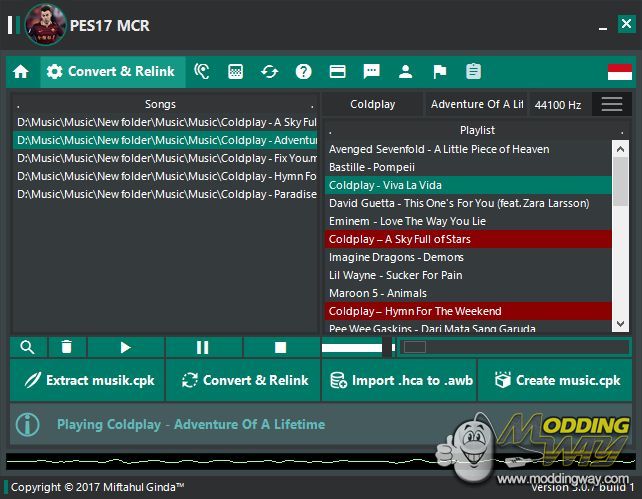Open the hamburger menu beside 44100 Hz
The width and height of the screenshot is (642, 499).
coord(611,104)
